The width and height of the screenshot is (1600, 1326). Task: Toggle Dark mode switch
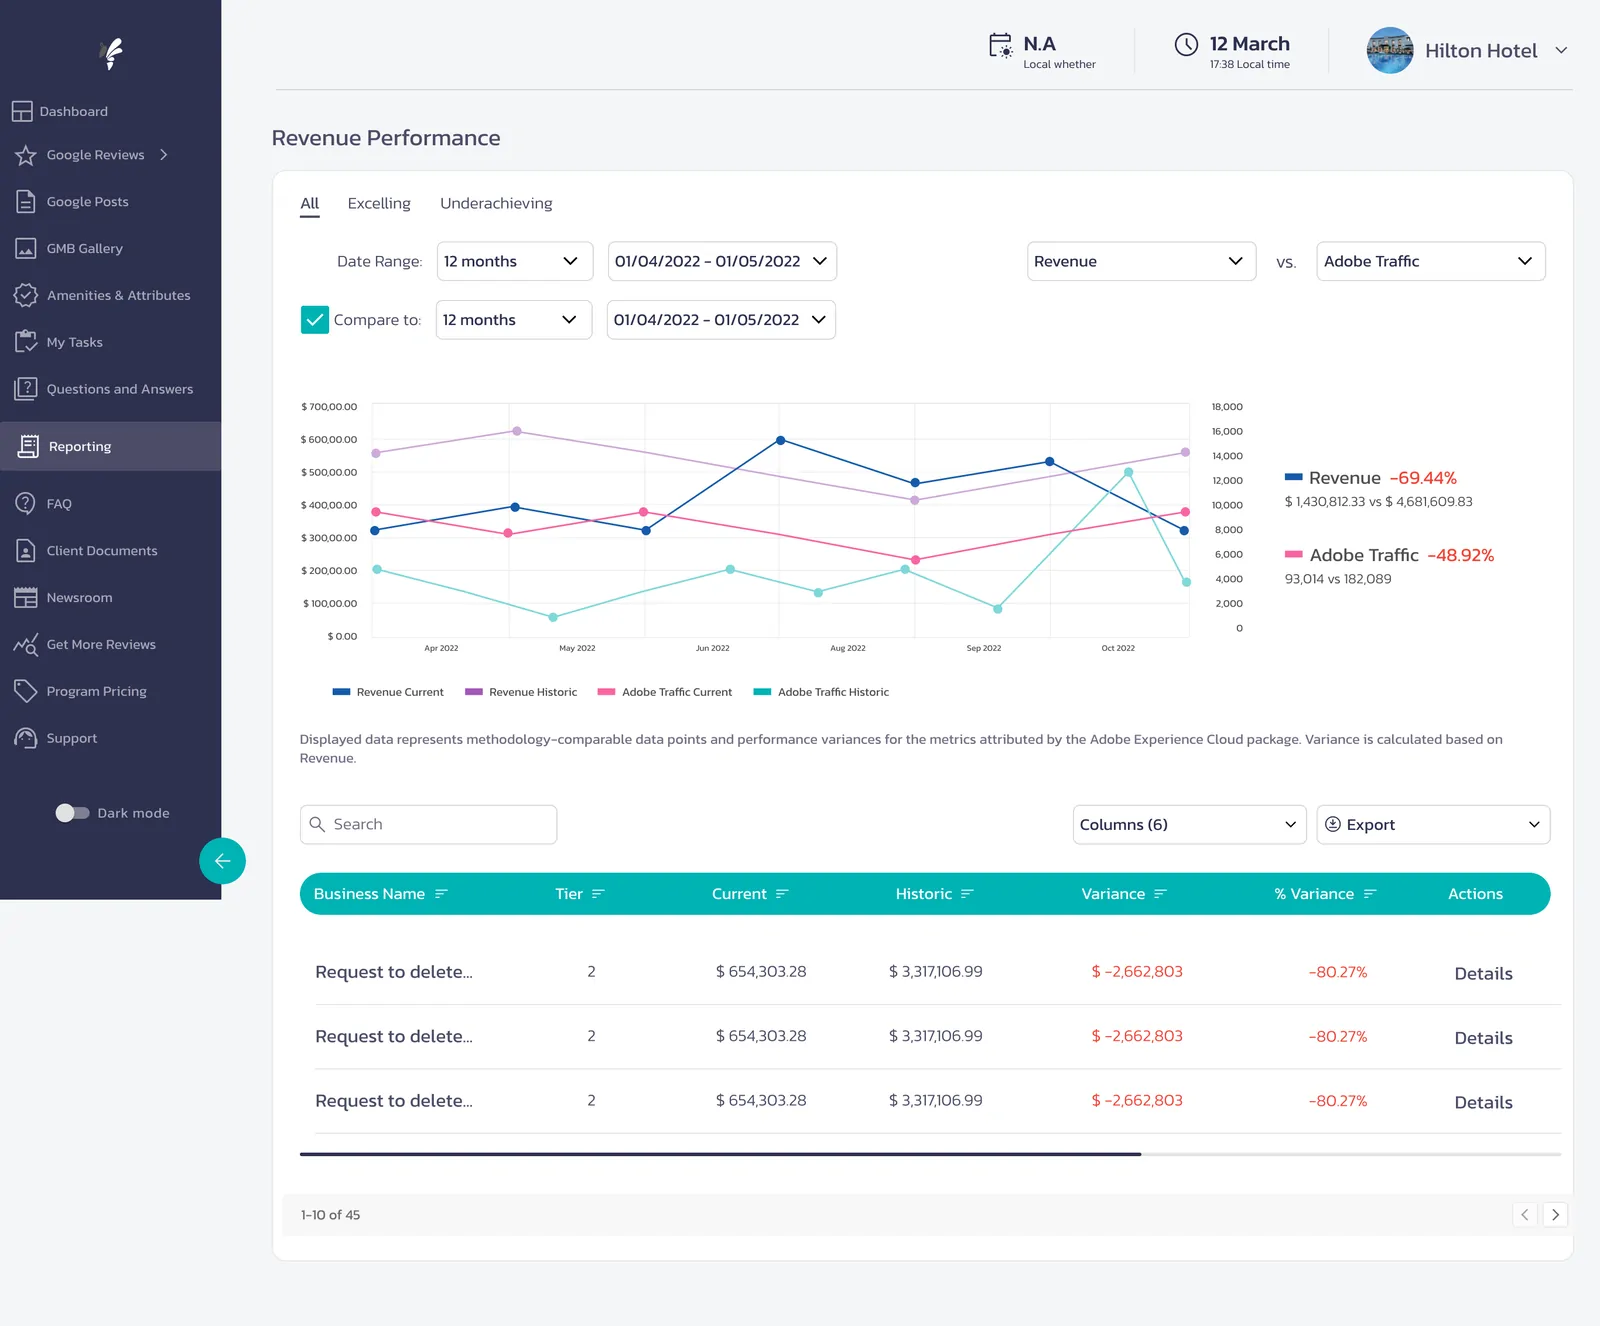click(72, 813)
